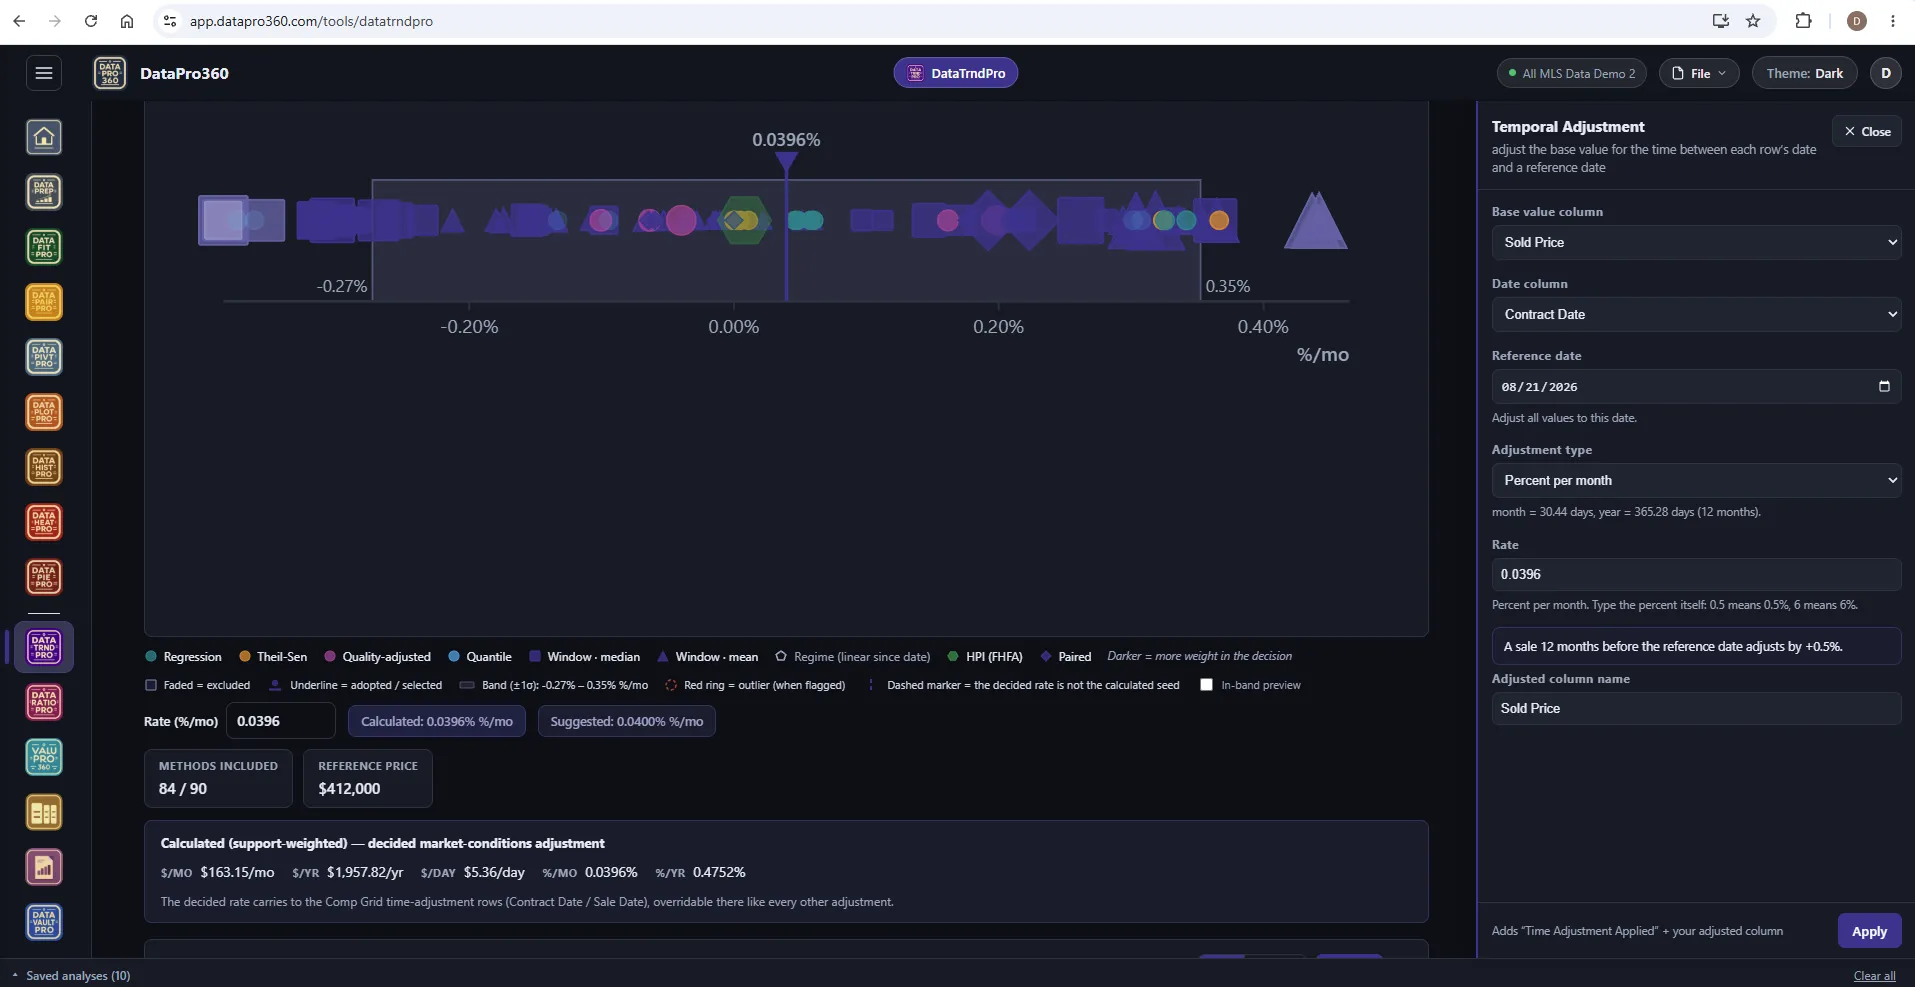Apply the temporal adjustment
1915x987 pixels.
1869,931
